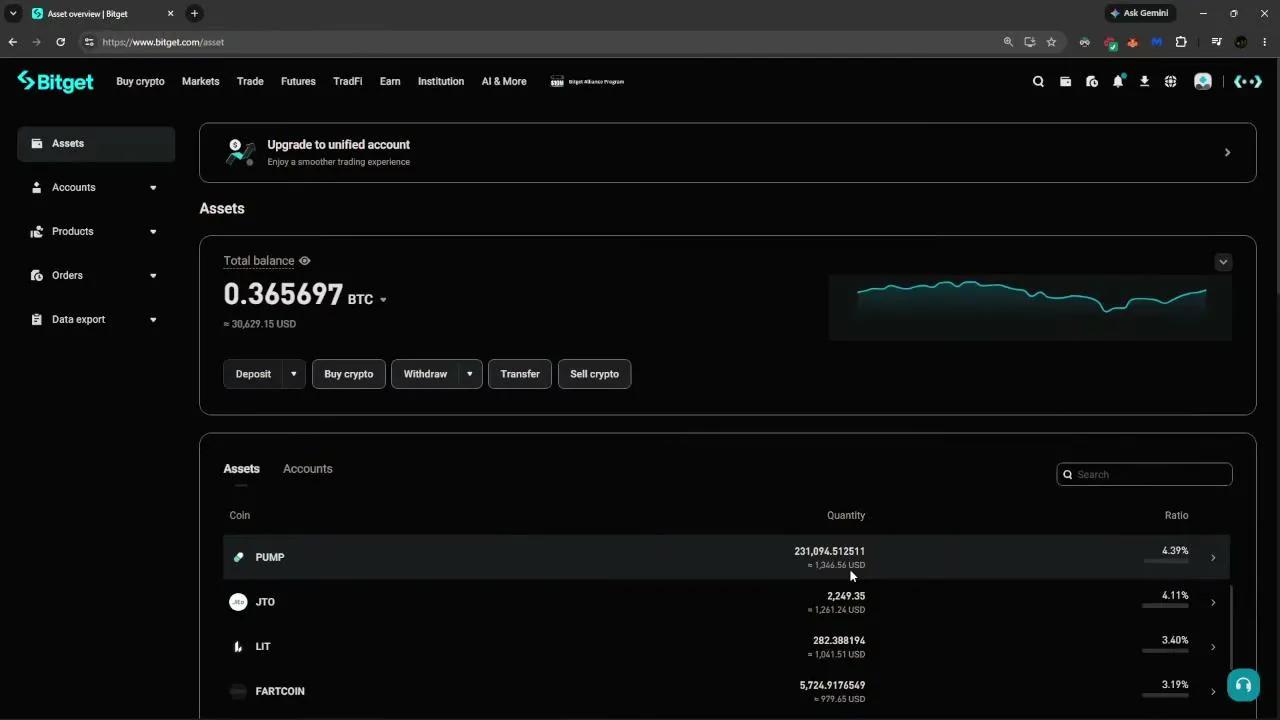Open the PUMP row details chevron
The image size is (1280, 720).
point(1213,558)
